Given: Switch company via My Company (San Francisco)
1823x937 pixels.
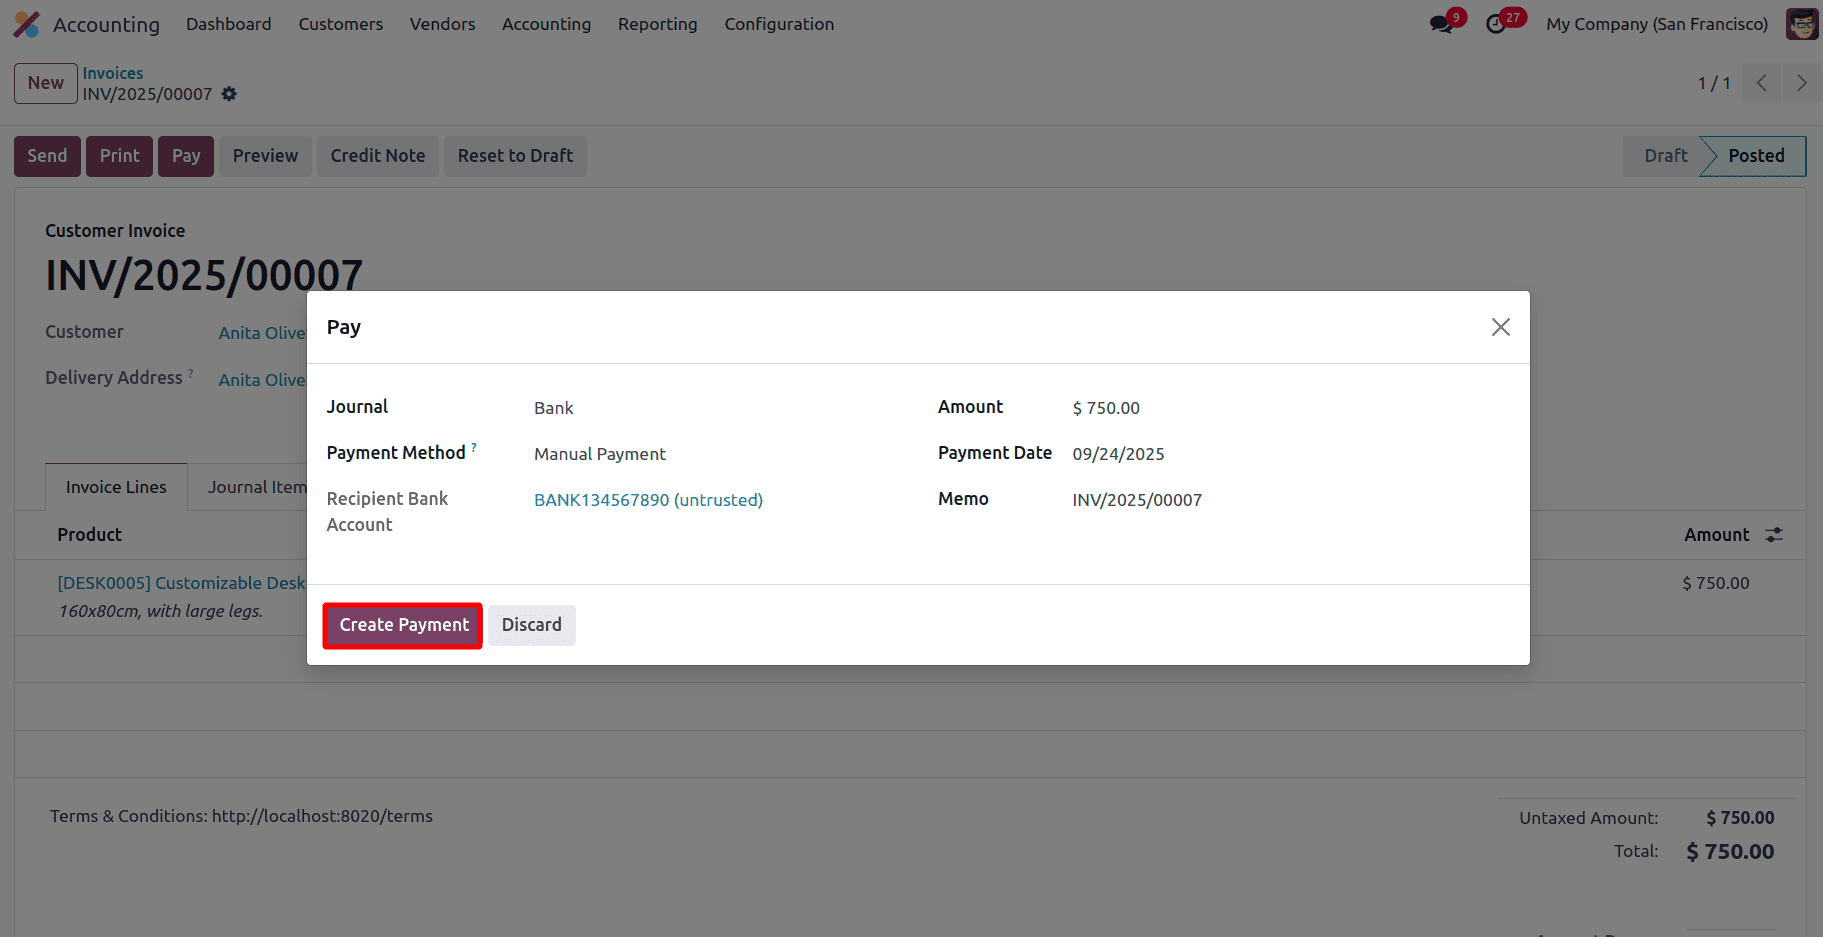Looking at the screenshot, I should [1657, 24].
